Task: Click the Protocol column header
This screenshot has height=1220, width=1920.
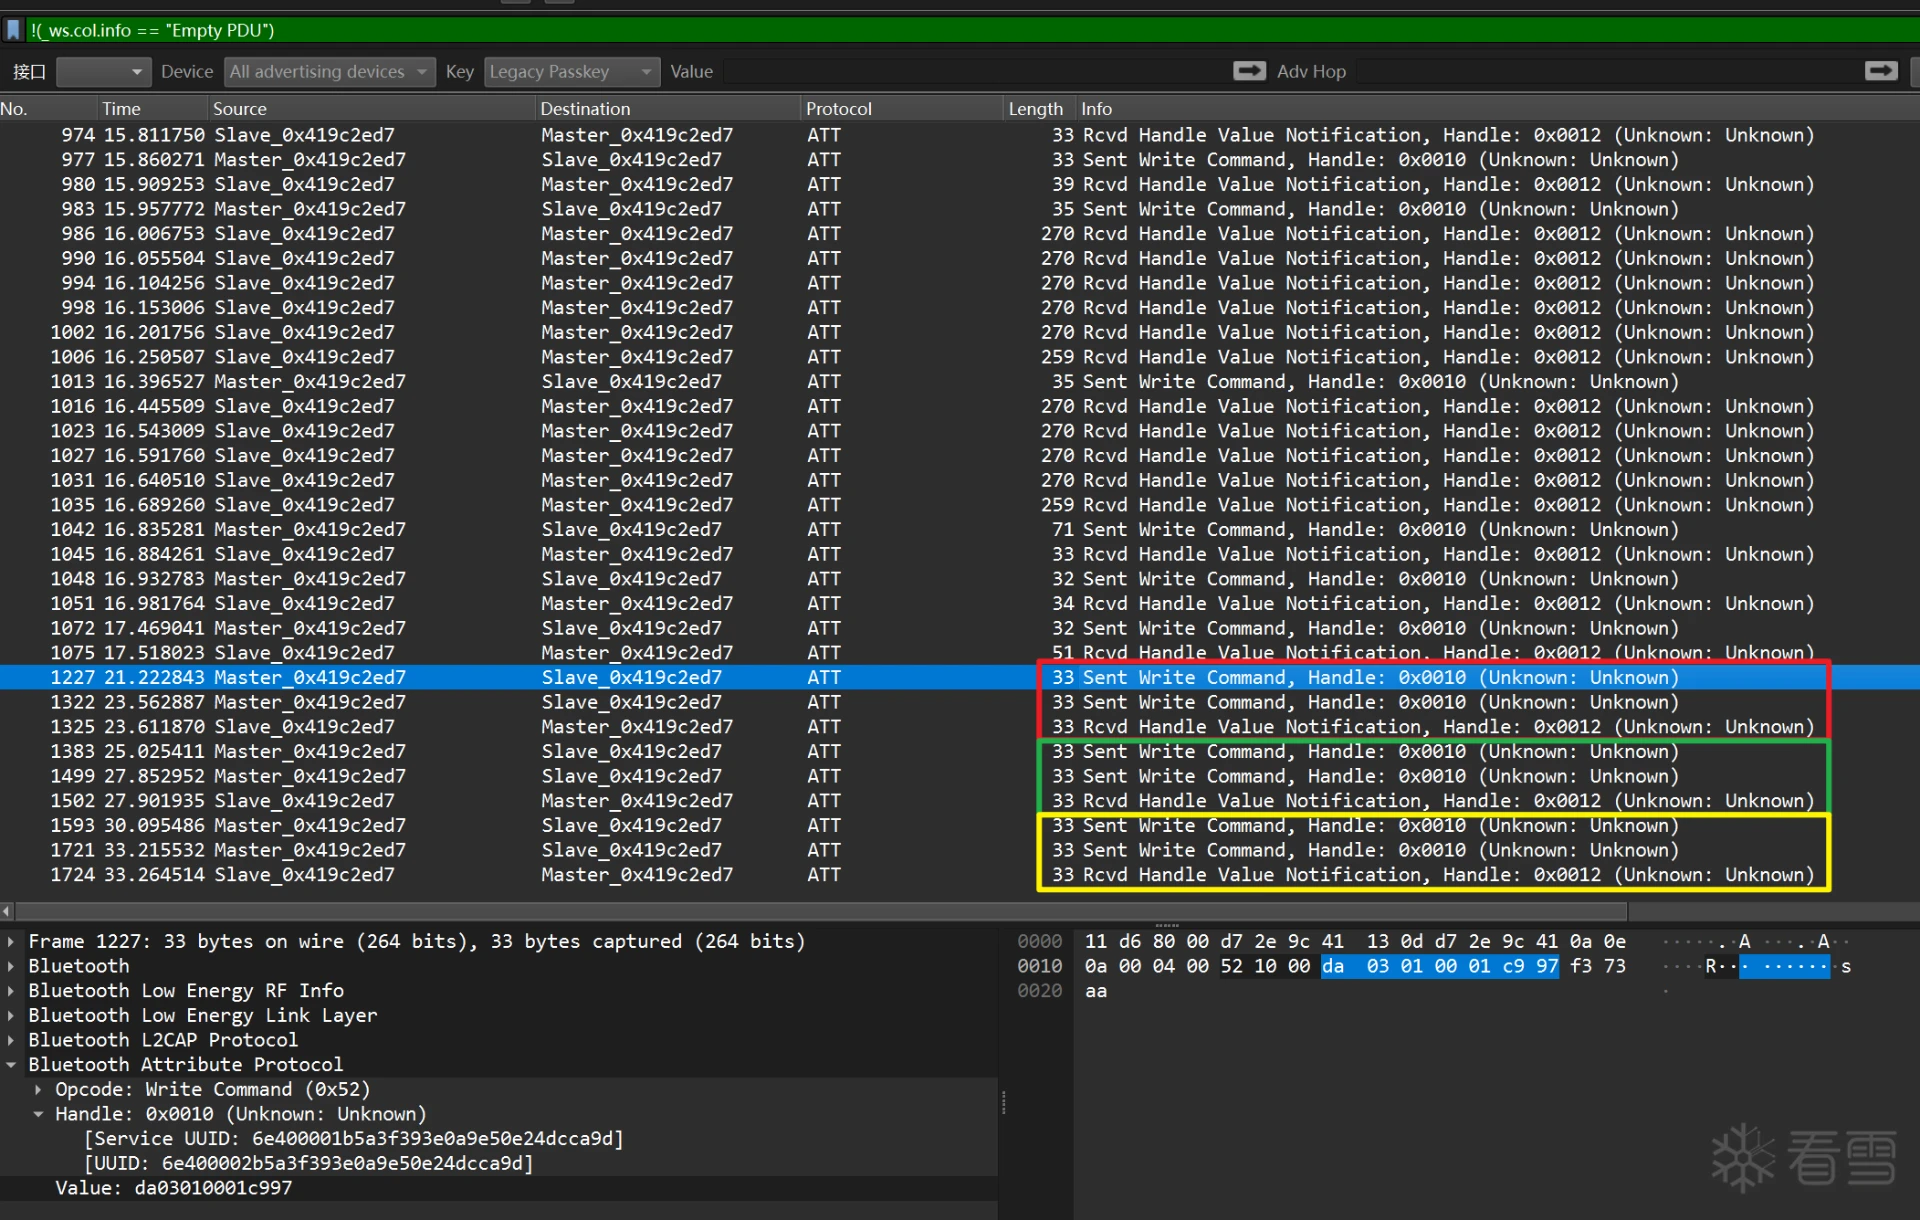Action: pos(838,109)
